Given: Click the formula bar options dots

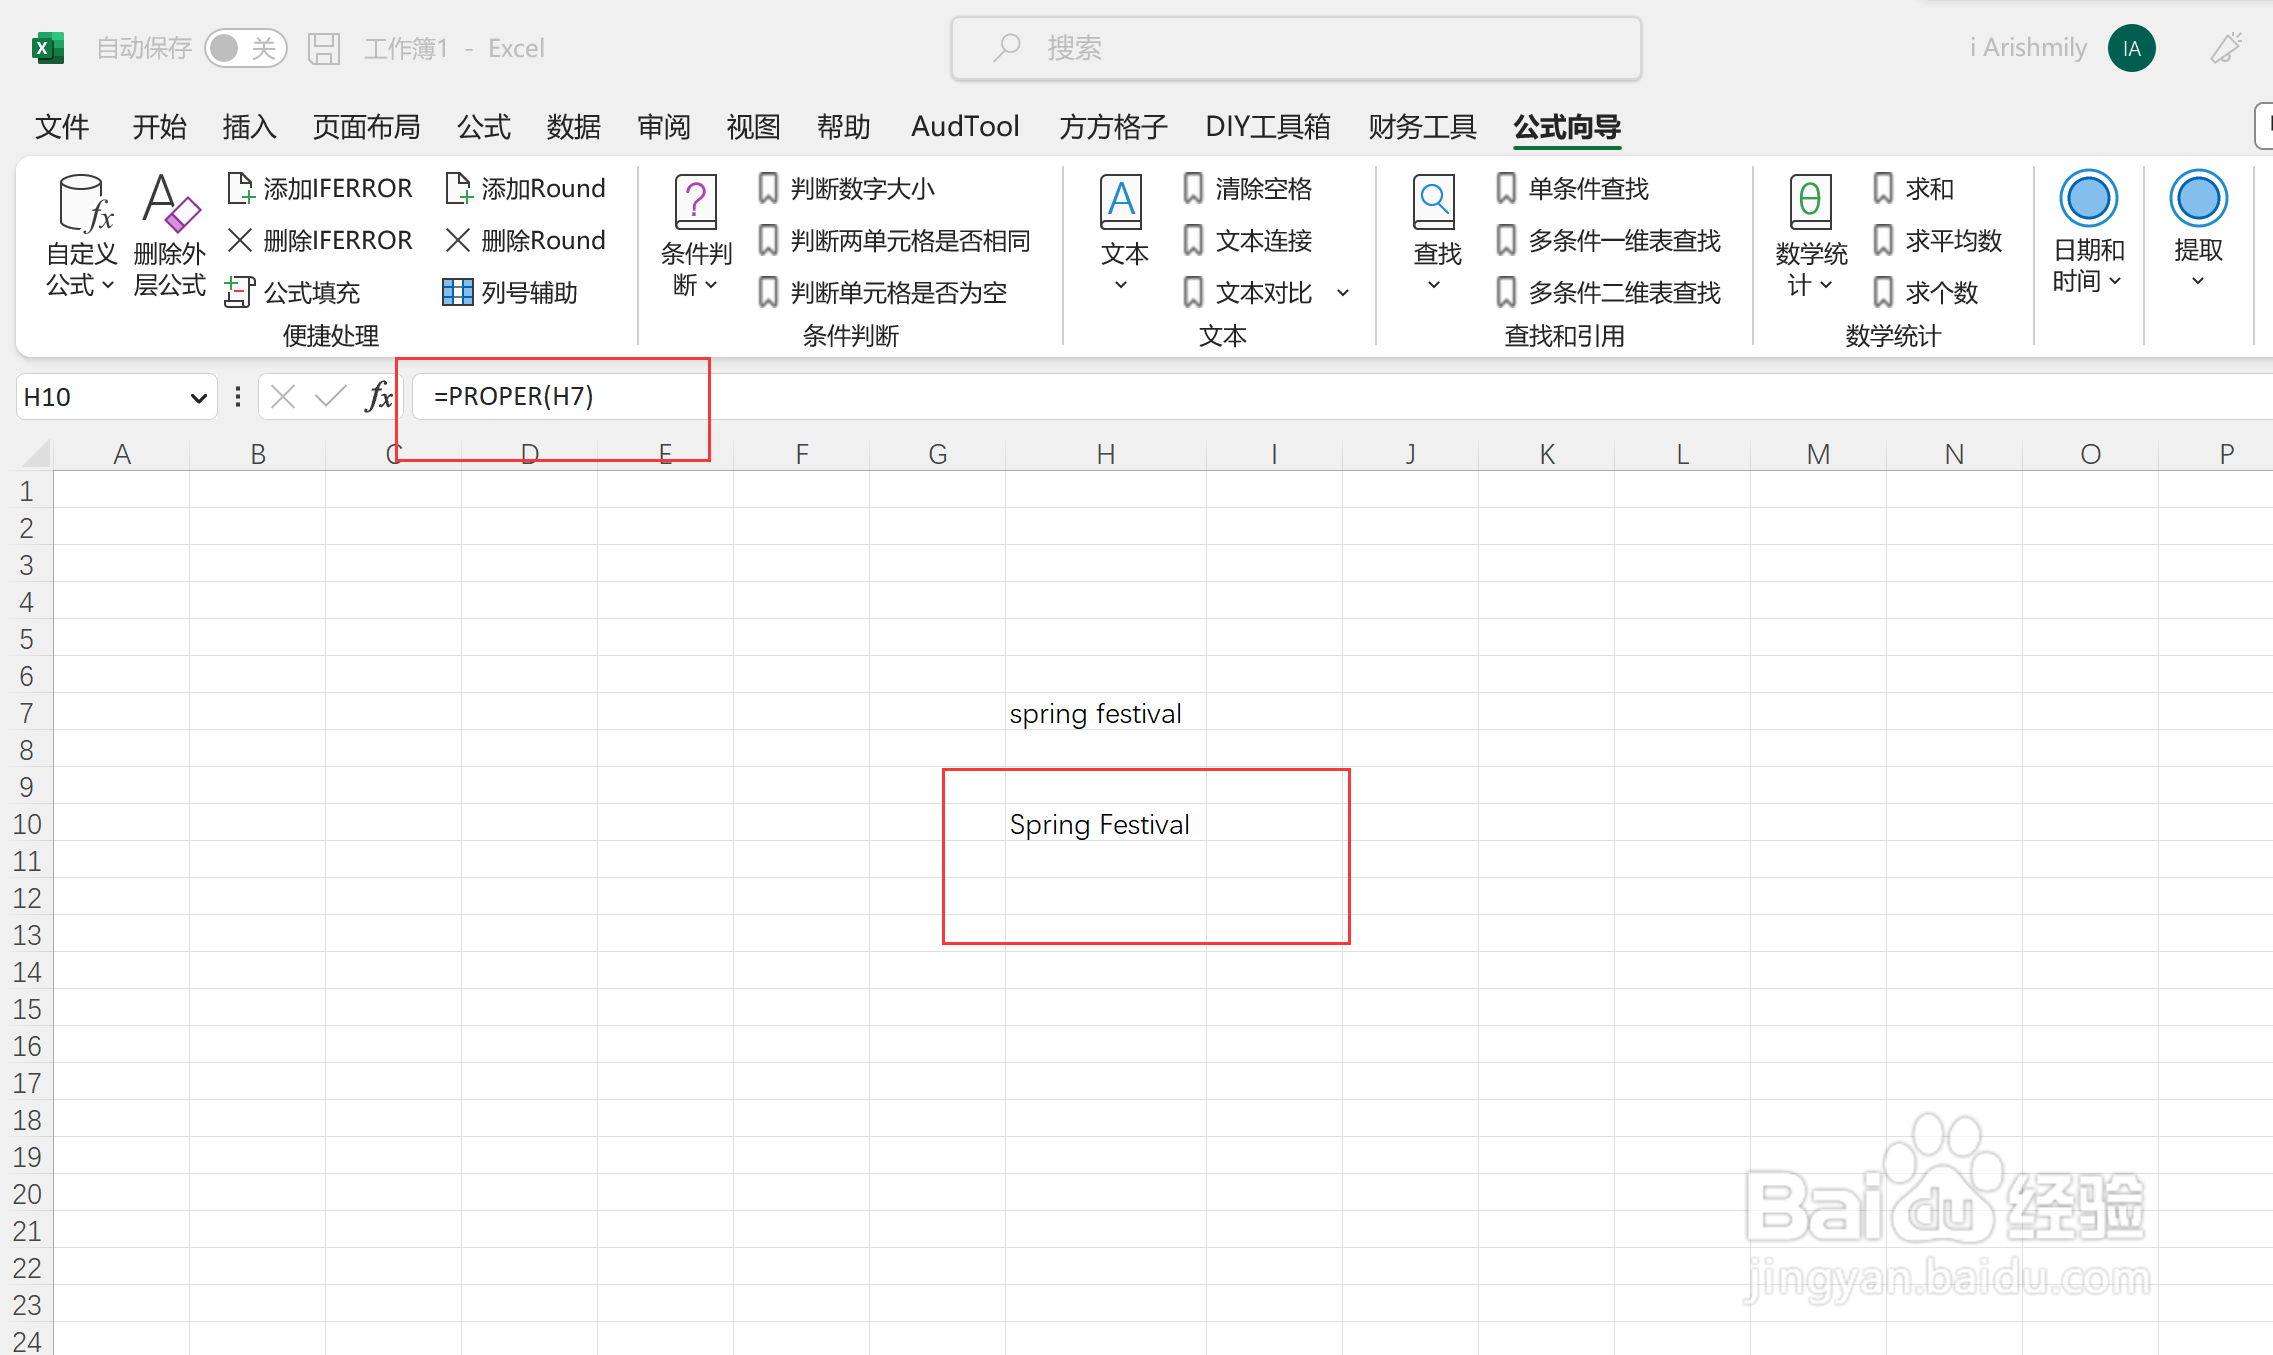Looking at the screenshot, I should (x=238, y=397).
